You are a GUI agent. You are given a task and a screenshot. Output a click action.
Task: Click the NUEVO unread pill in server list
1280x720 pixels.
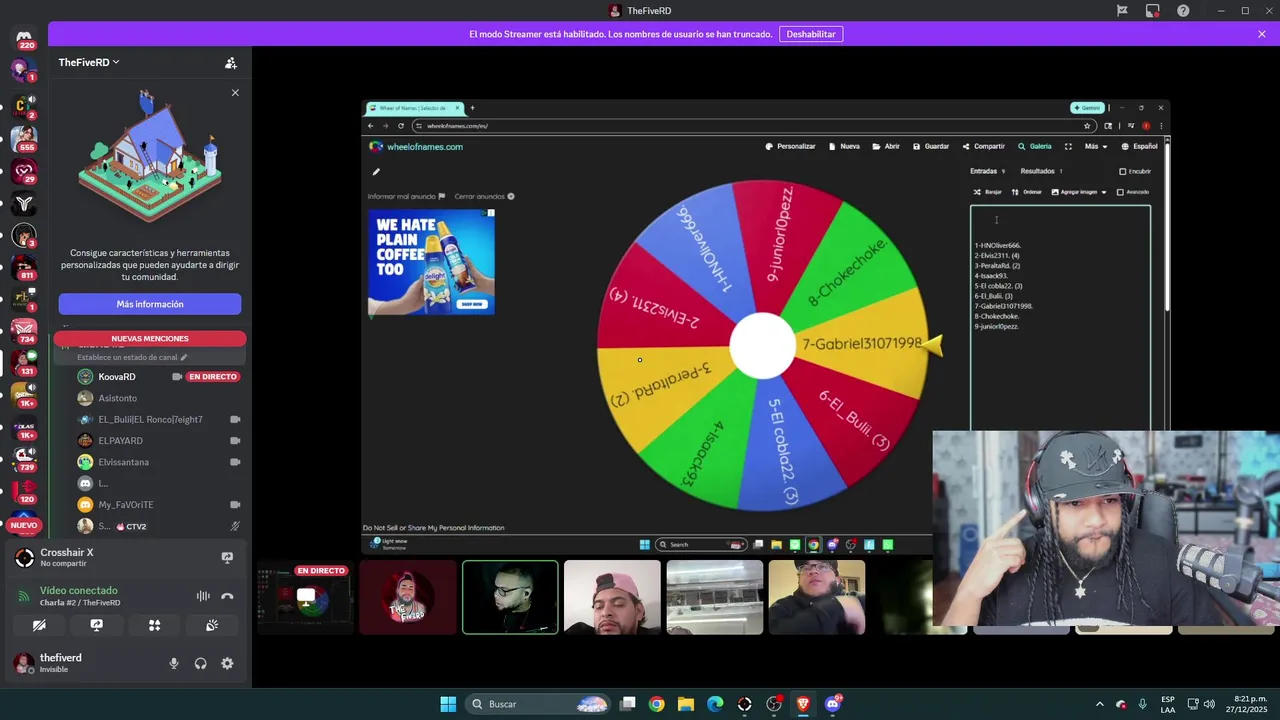tap(24, 525)
